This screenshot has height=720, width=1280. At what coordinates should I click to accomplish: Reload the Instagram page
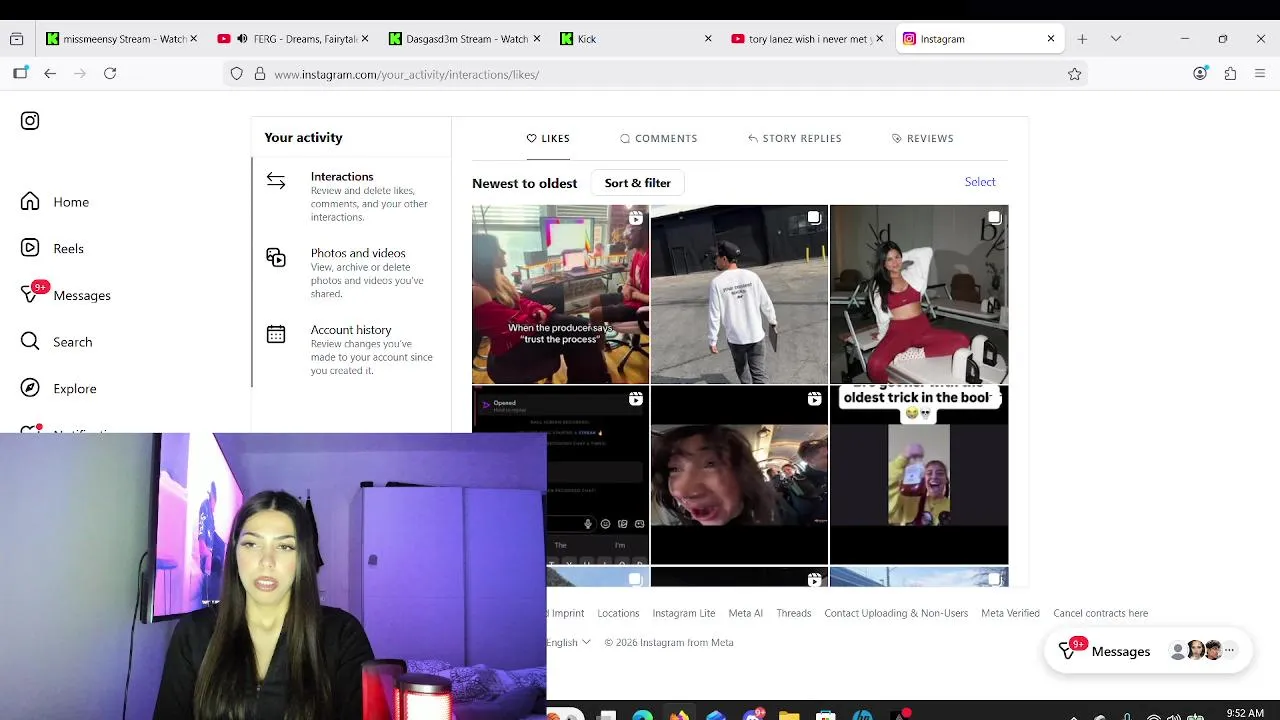click(x=110, y=73)
